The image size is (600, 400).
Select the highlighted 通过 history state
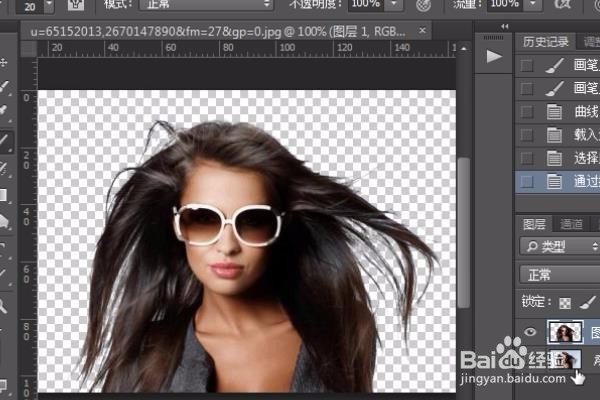[558, 181]
